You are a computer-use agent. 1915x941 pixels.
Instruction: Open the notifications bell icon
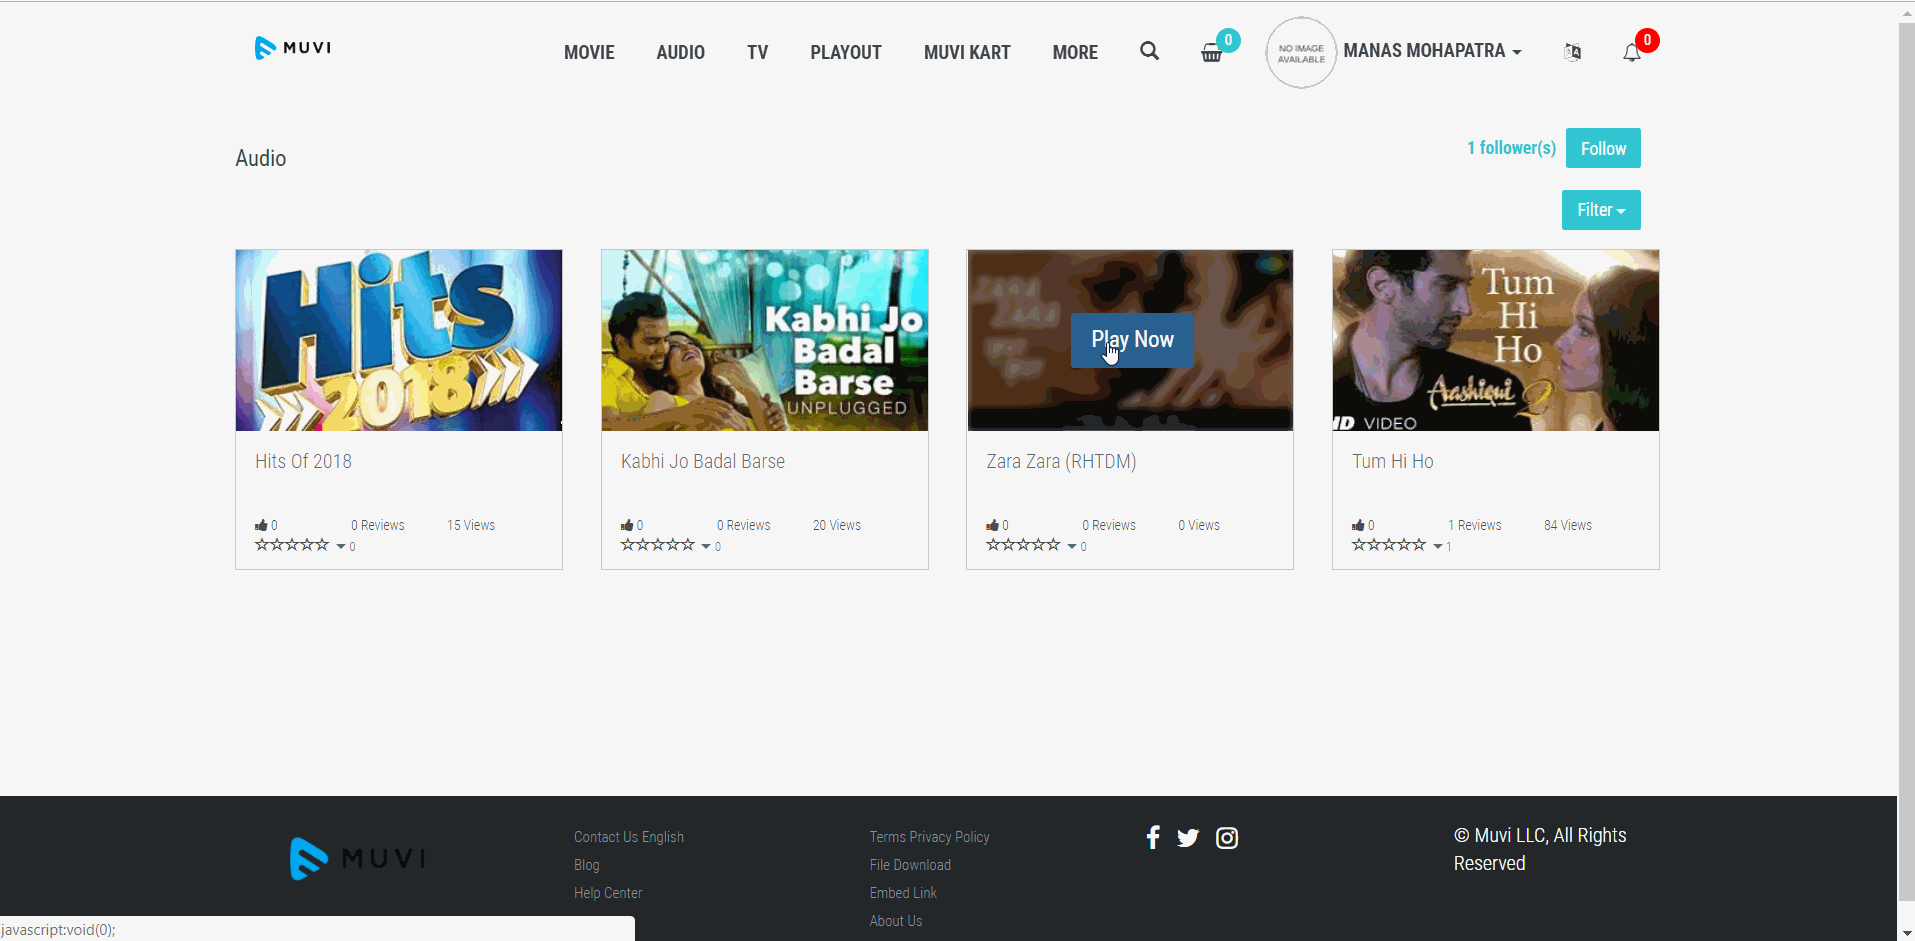pyautogui.click(x=1632, y=53)
